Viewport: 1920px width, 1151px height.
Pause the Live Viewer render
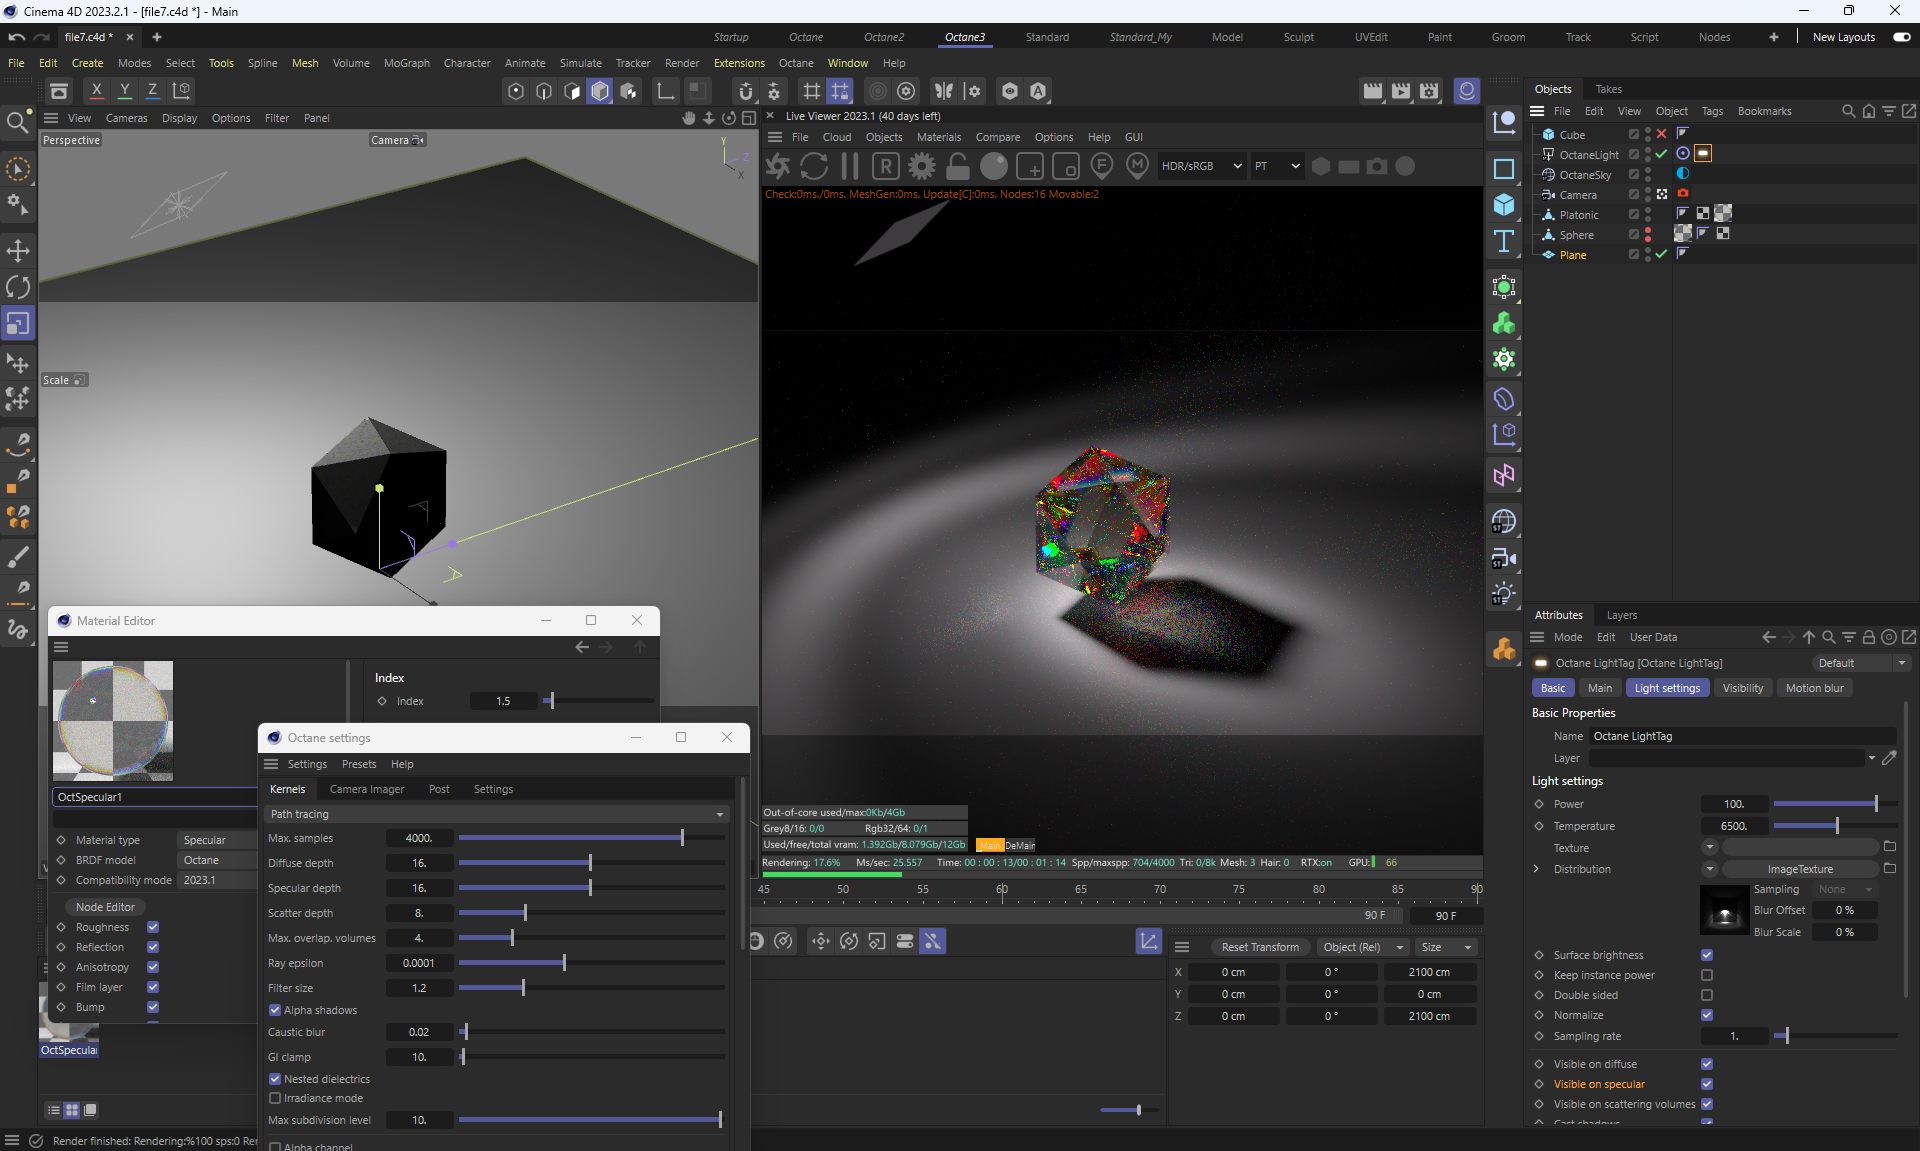tap(850, 167)
